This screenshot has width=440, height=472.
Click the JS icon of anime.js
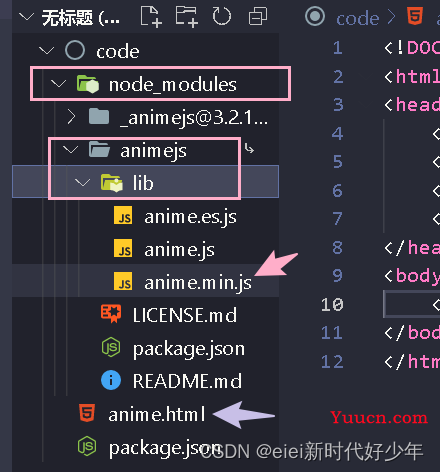(x=123, y=248)
